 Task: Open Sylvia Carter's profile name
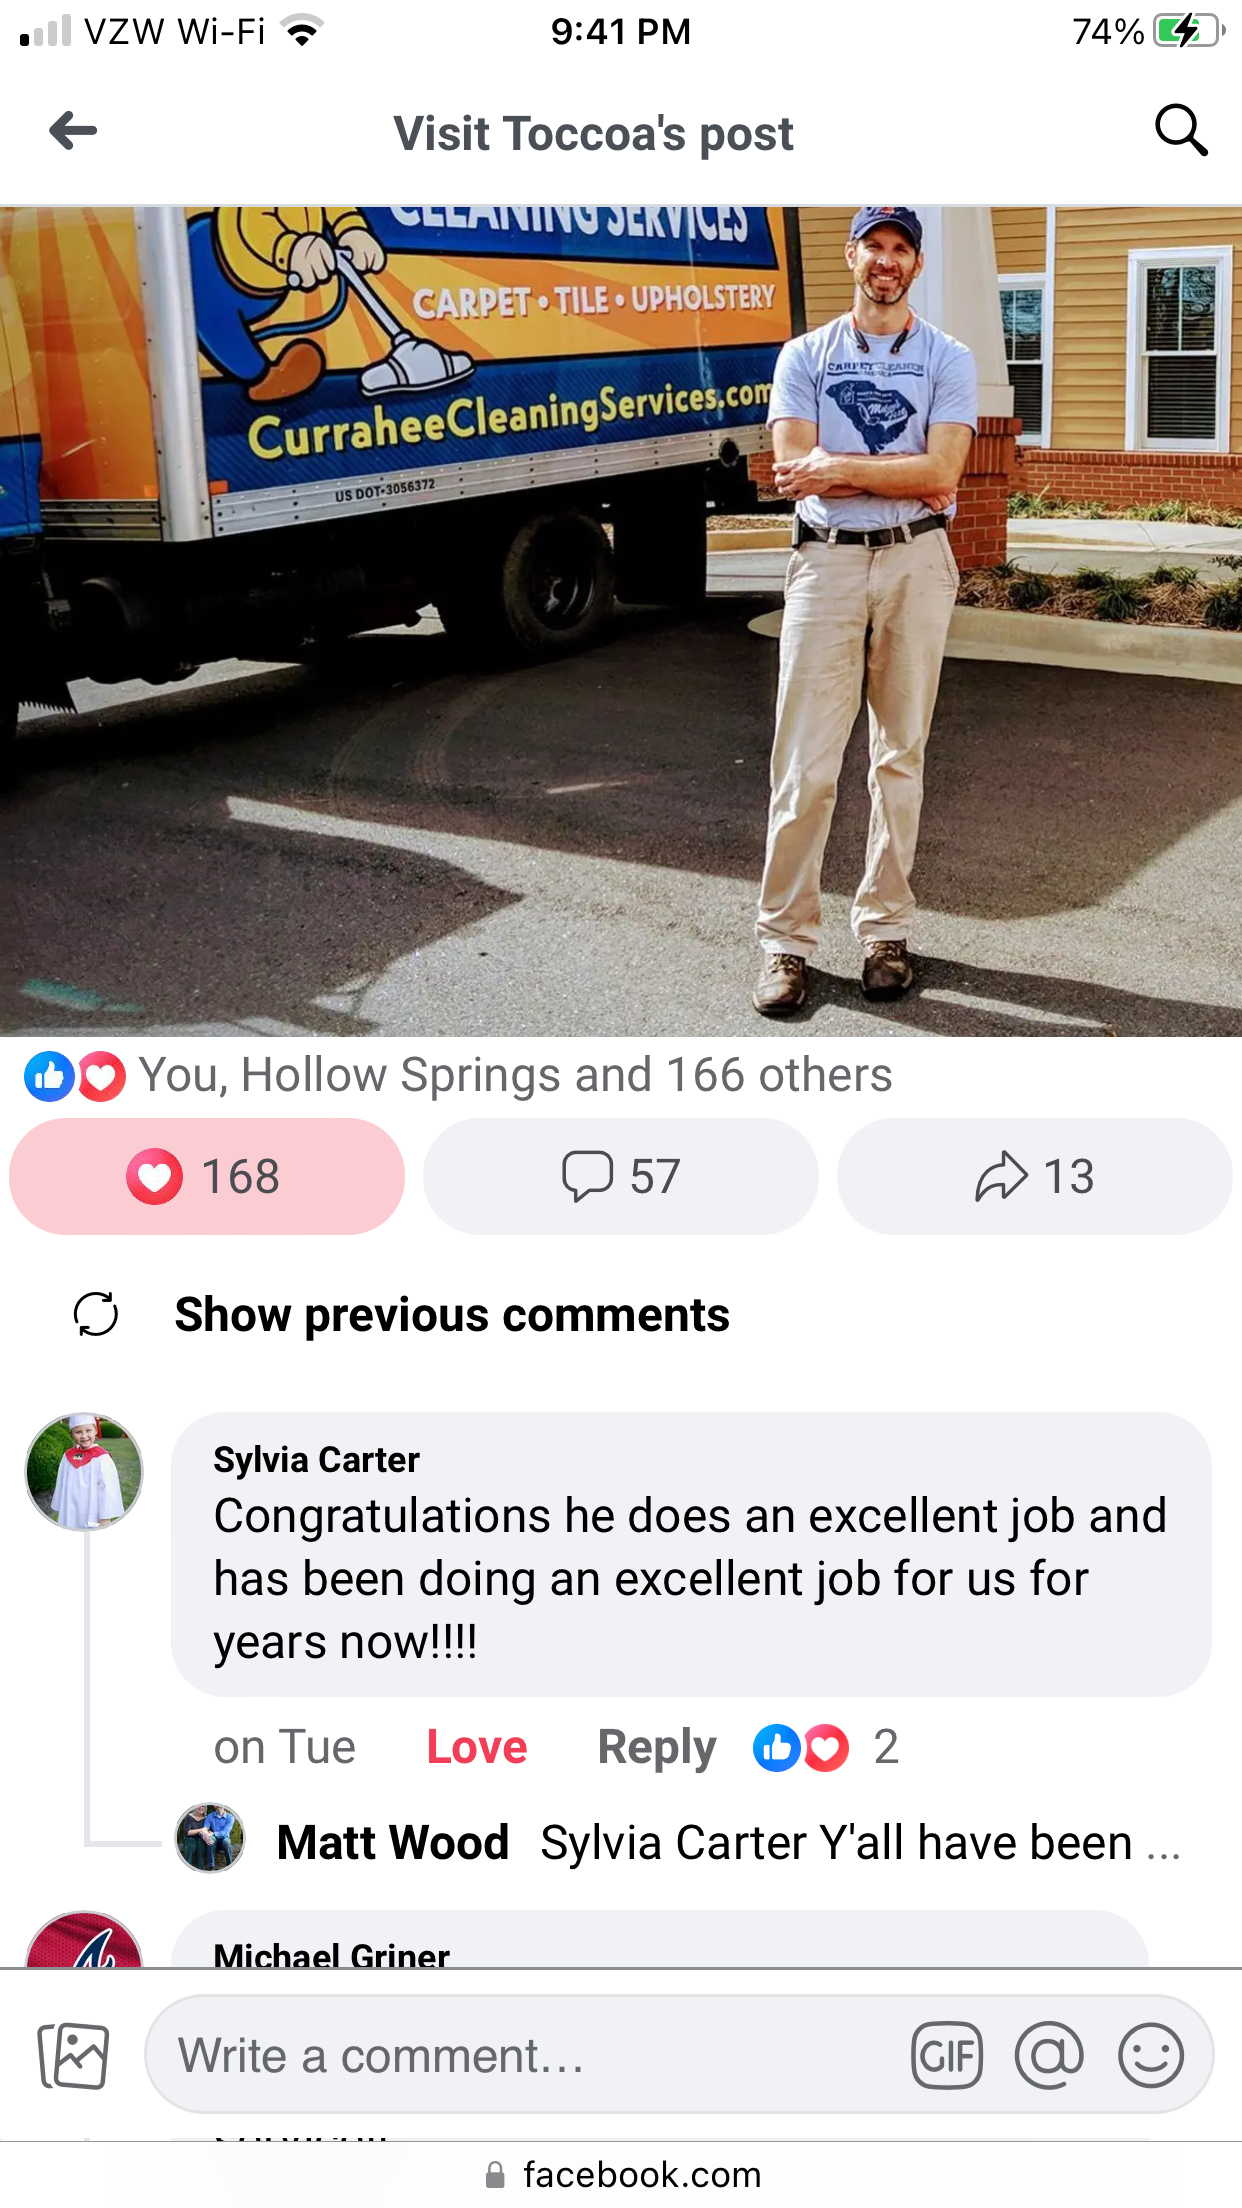click(x=317, y=1460)
